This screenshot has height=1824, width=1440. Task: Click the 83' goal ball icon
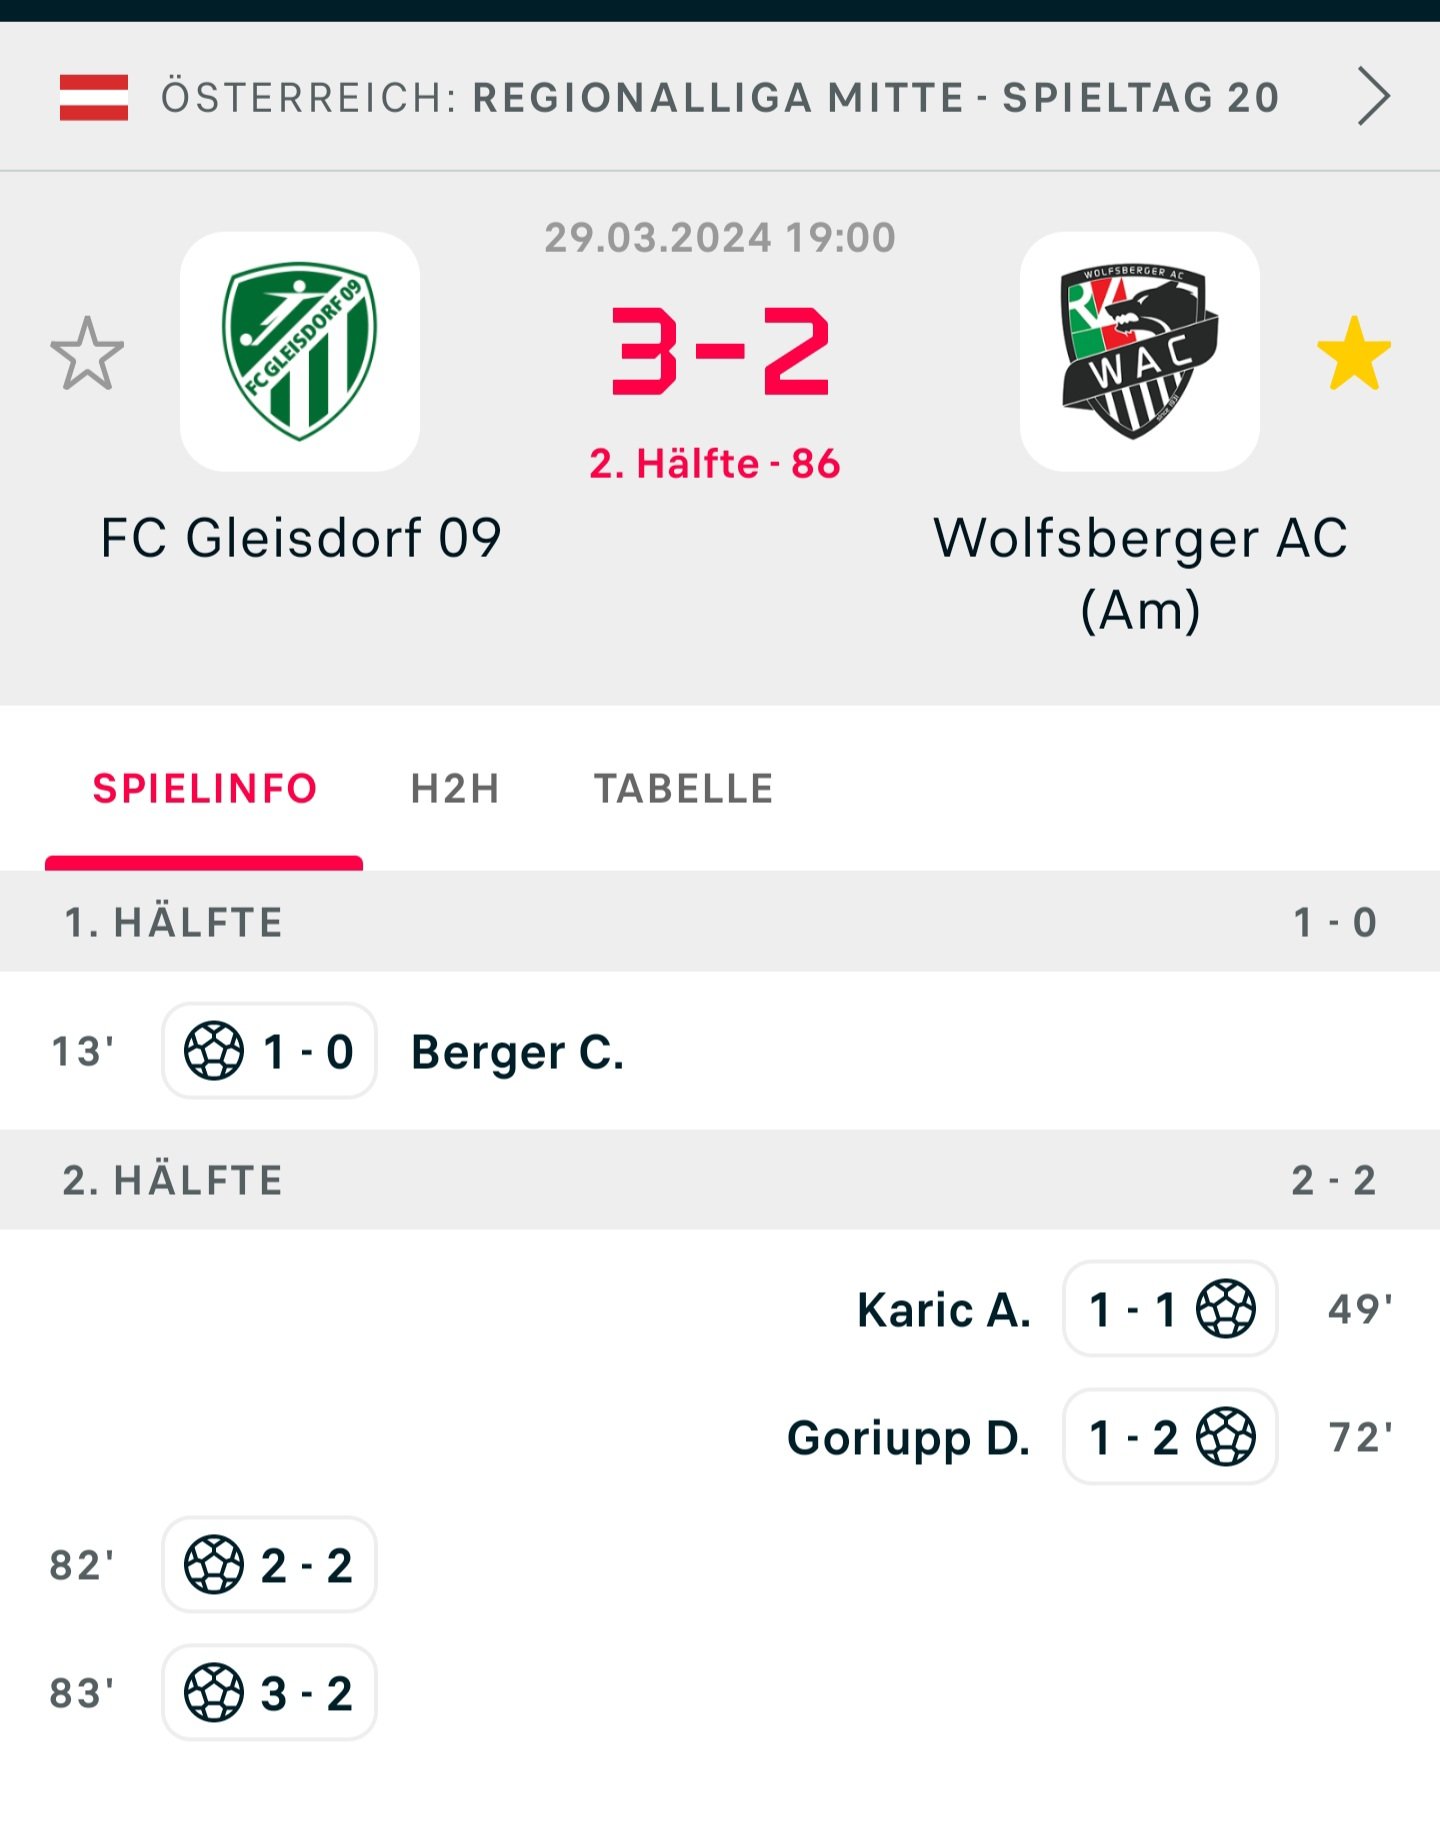214,1693
